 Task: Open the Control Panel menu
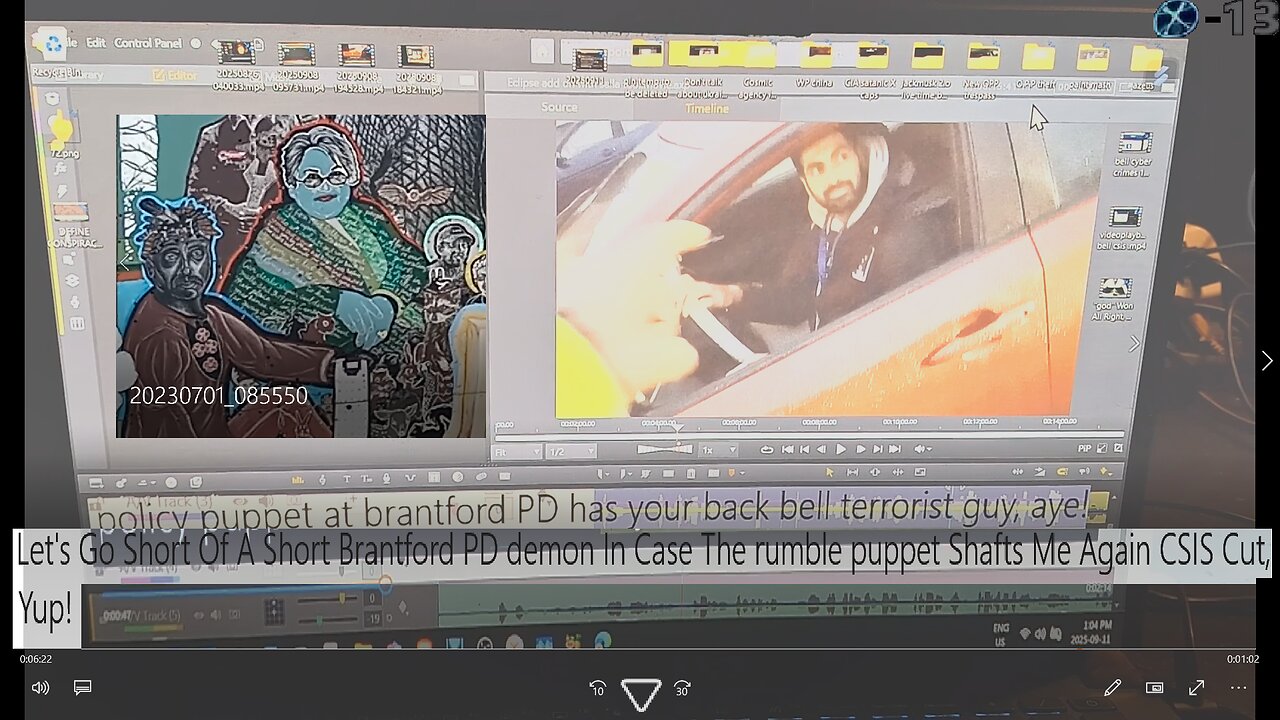[x=148, y=43]
